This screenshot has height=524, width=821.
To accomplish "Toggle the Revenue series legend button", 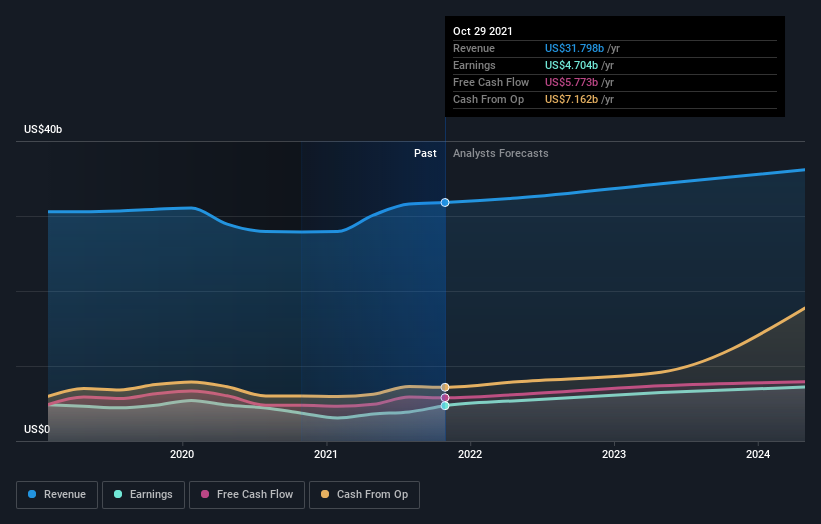I will coord(57,495).
